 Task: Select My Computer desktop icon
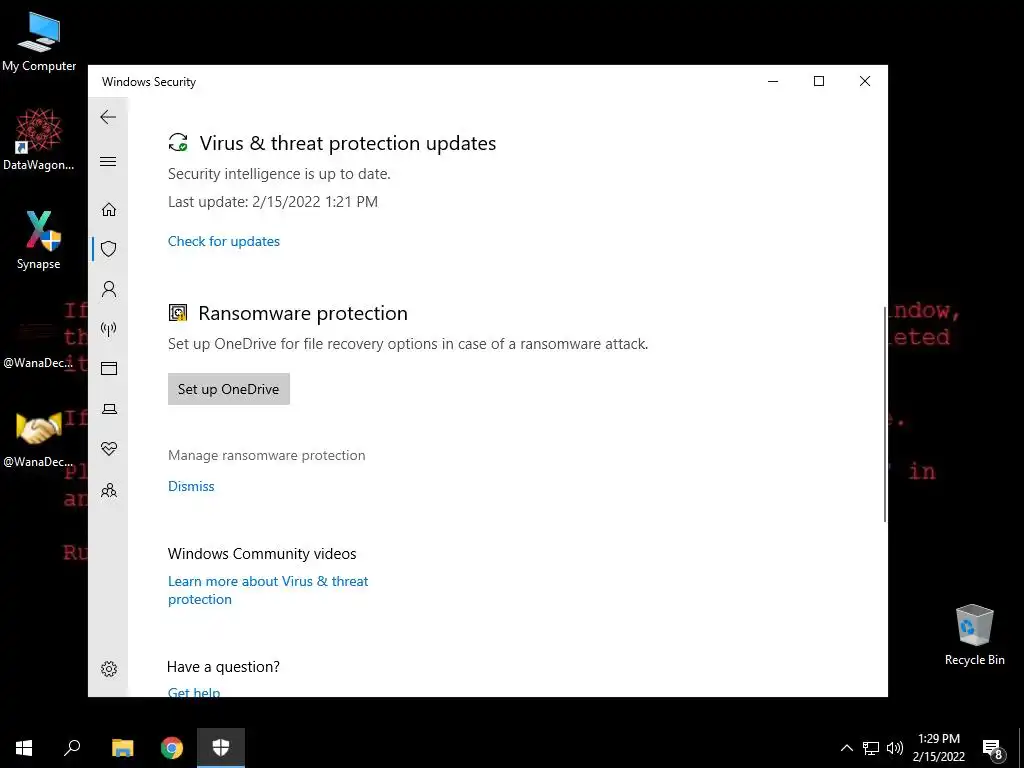point(39,42)
